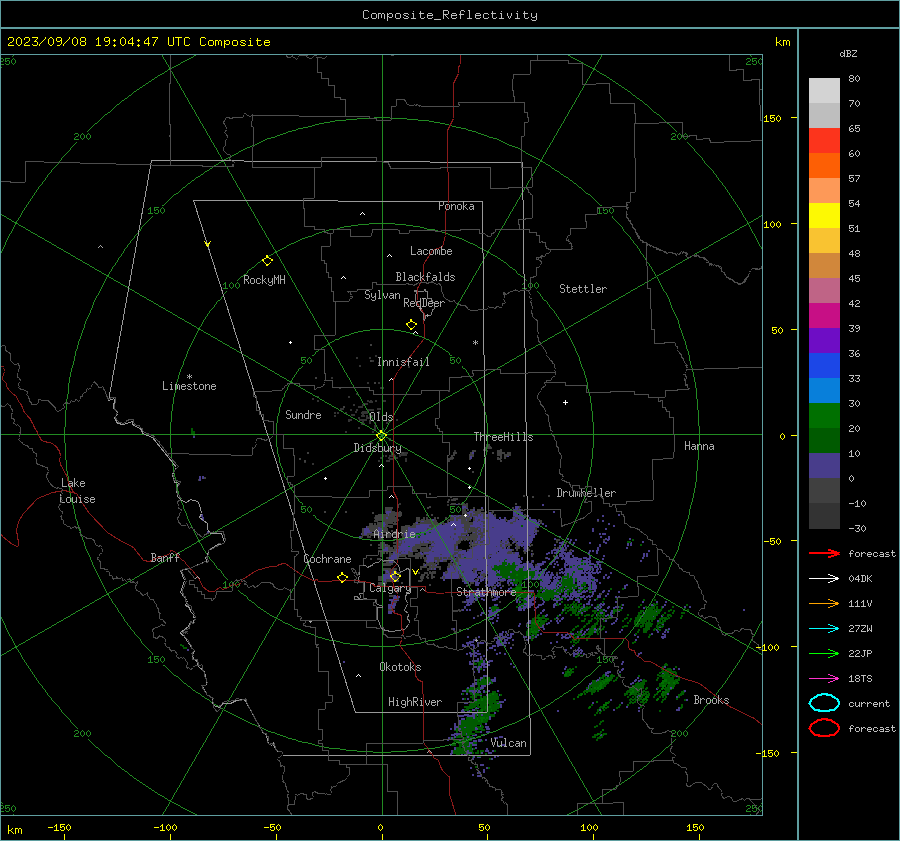Click the Didsbury label

pos(378,448)
